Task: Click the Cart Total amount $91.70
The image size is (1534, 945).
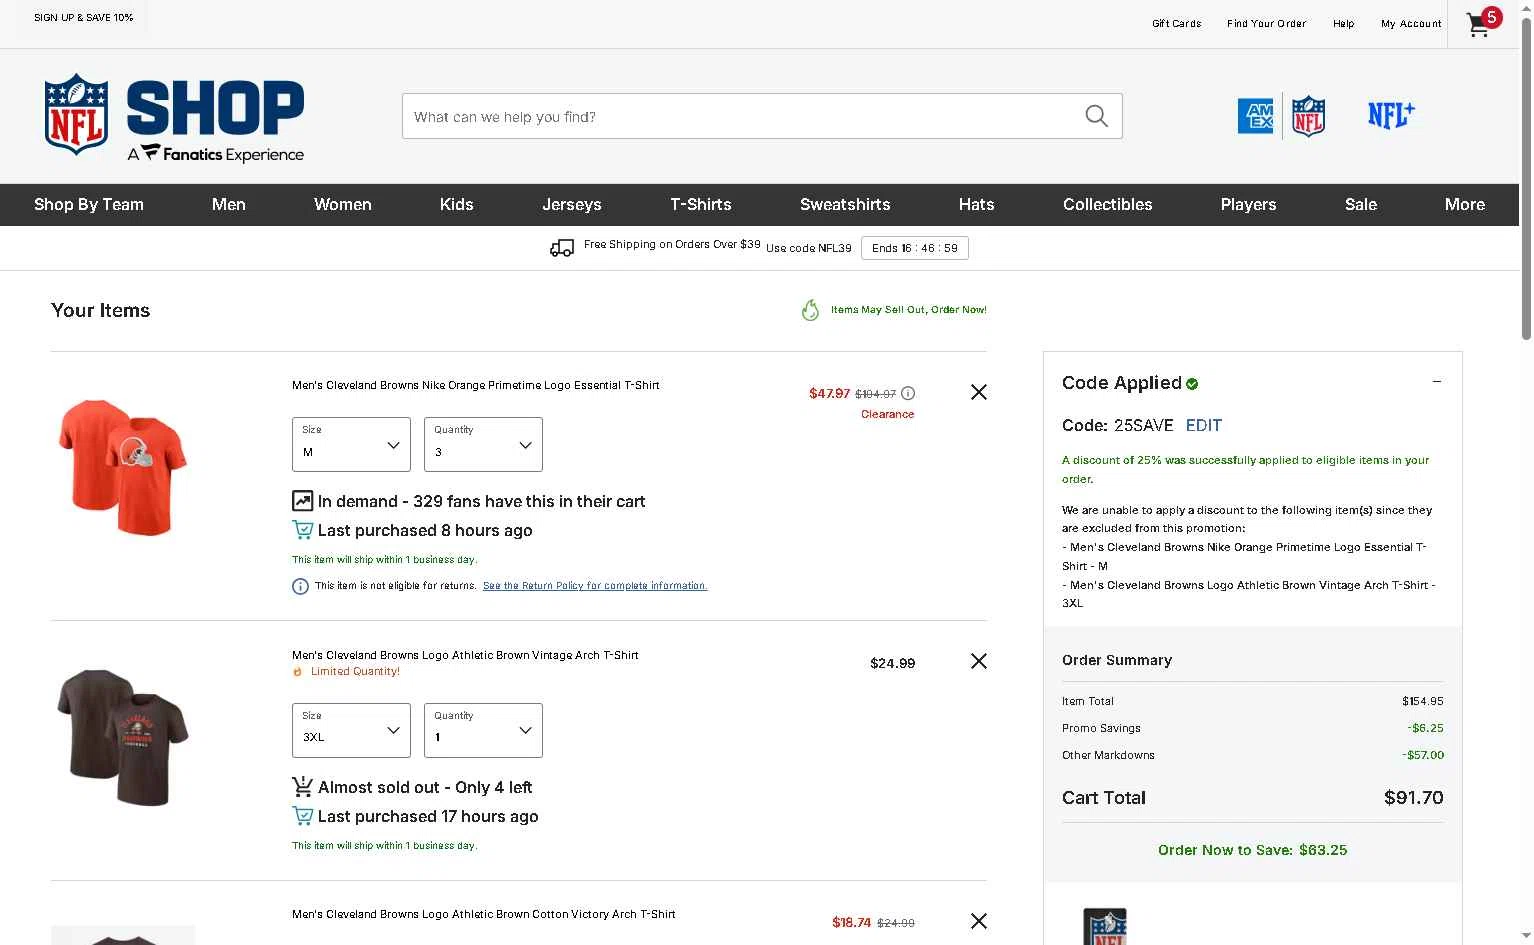Action: (x=1414, y=798)
